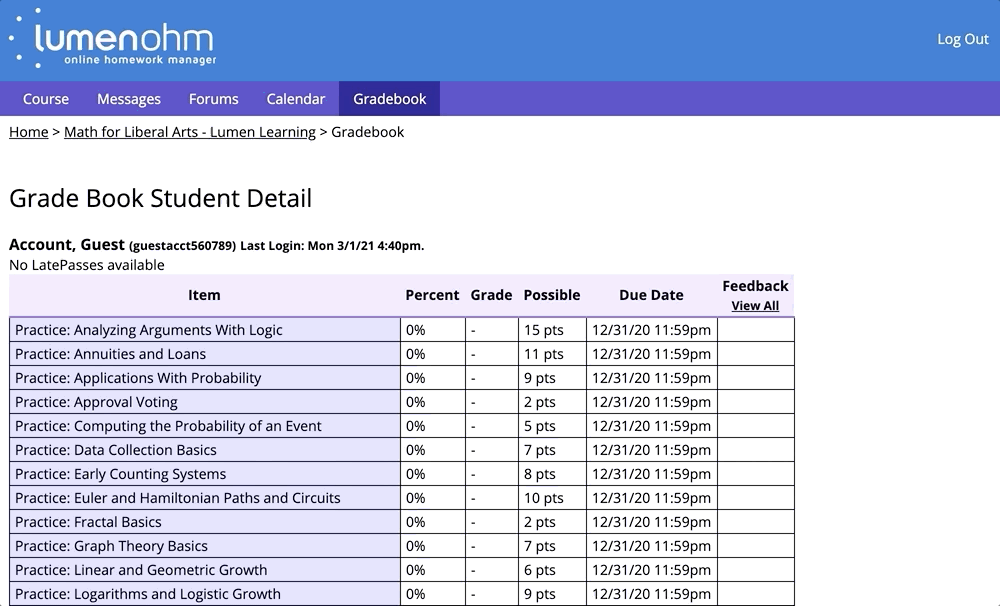
Task: Open Math for Liberal Arts breadcrumb link
Action: 190,132
